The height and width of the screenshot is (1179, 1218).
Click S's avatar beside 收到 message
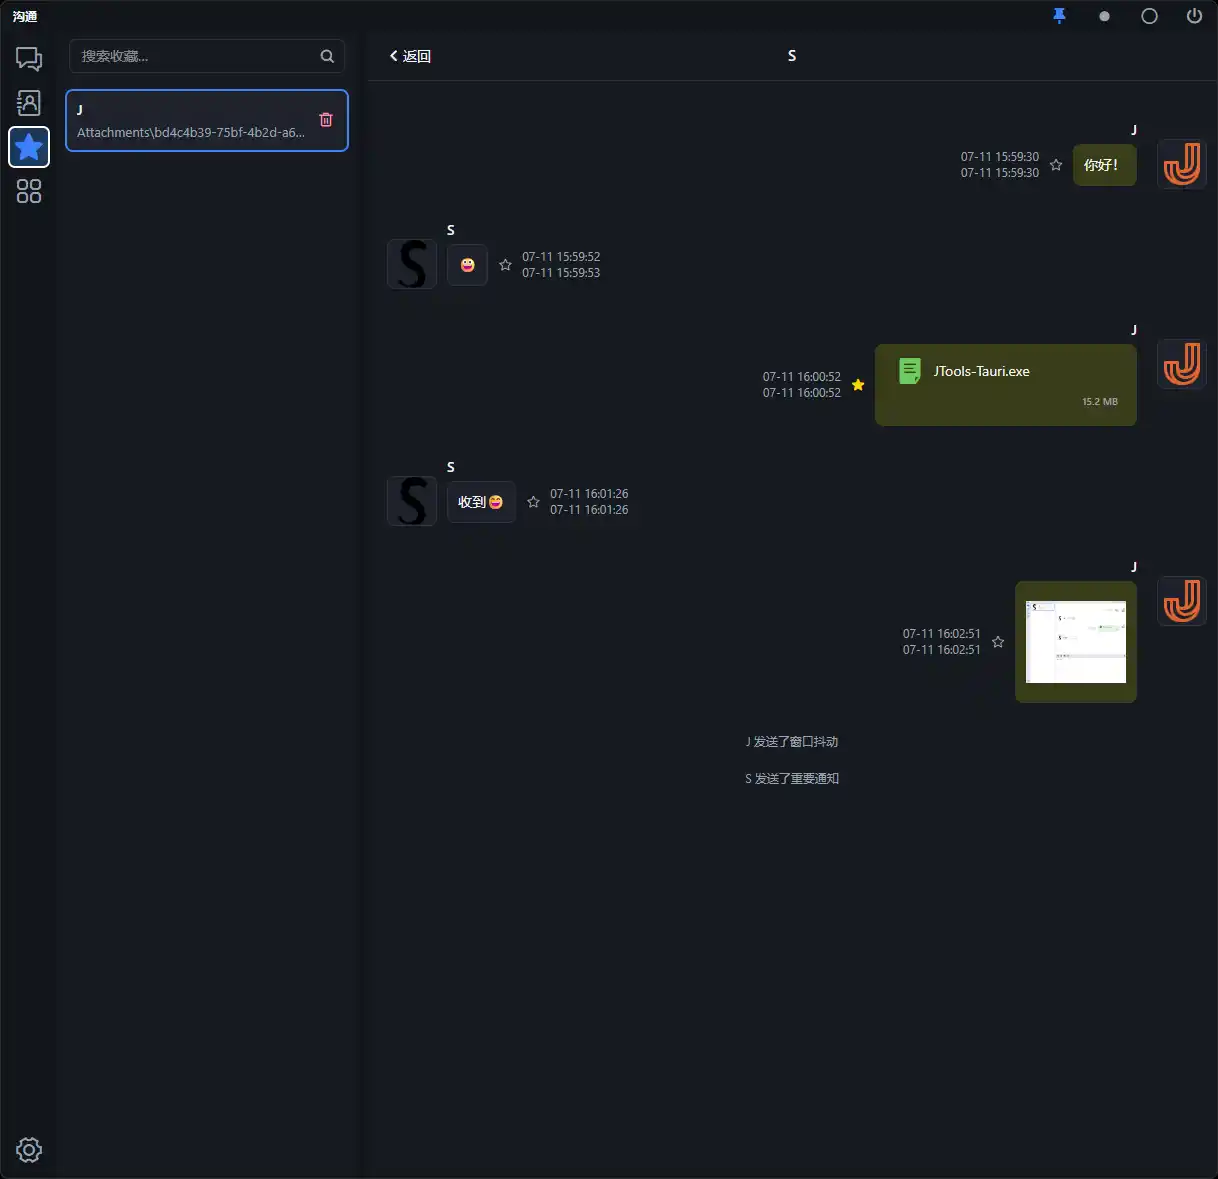click(x=412, y=501)
